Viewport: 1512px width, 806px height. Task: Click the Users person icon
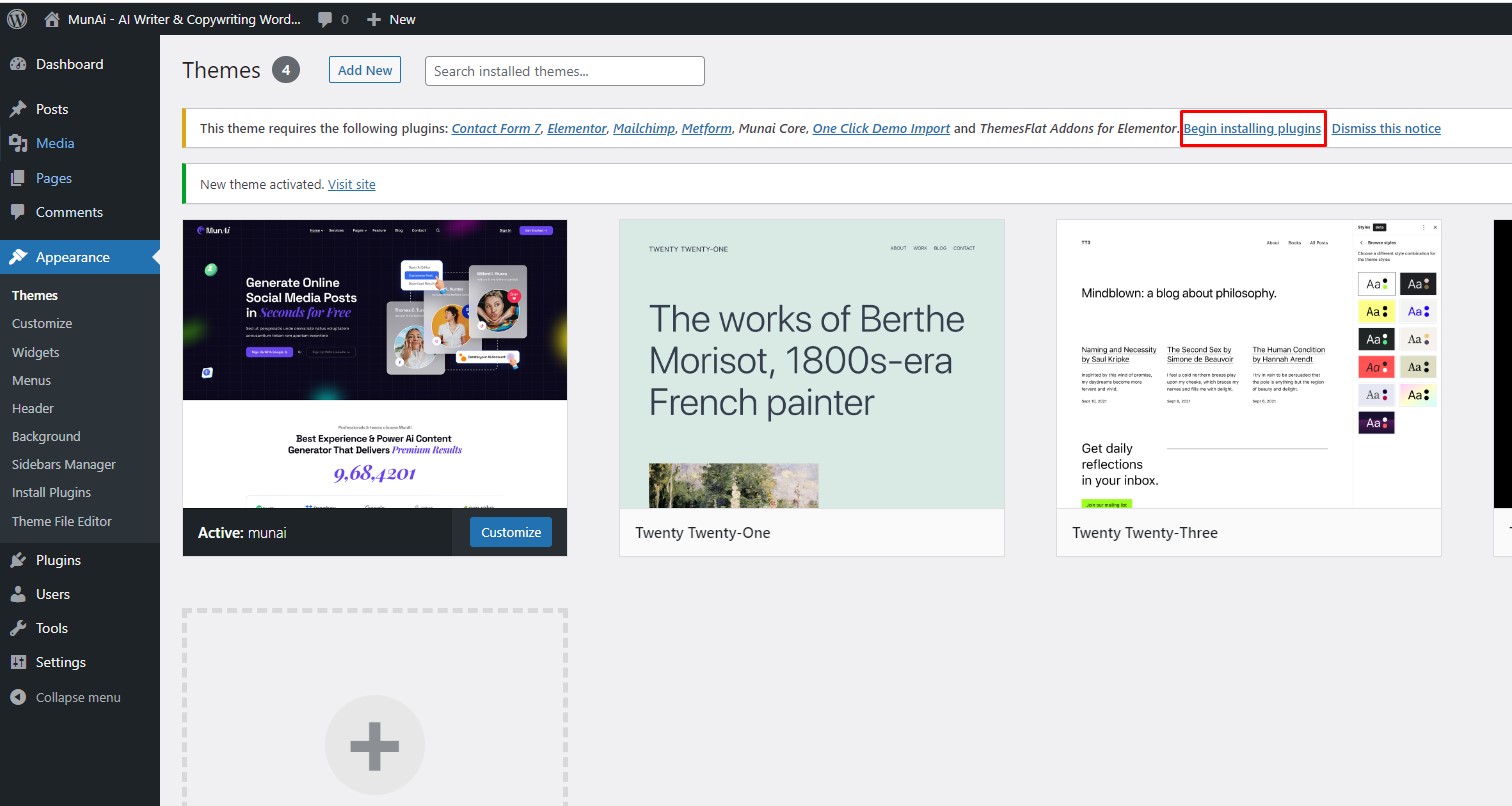point(18,594)
